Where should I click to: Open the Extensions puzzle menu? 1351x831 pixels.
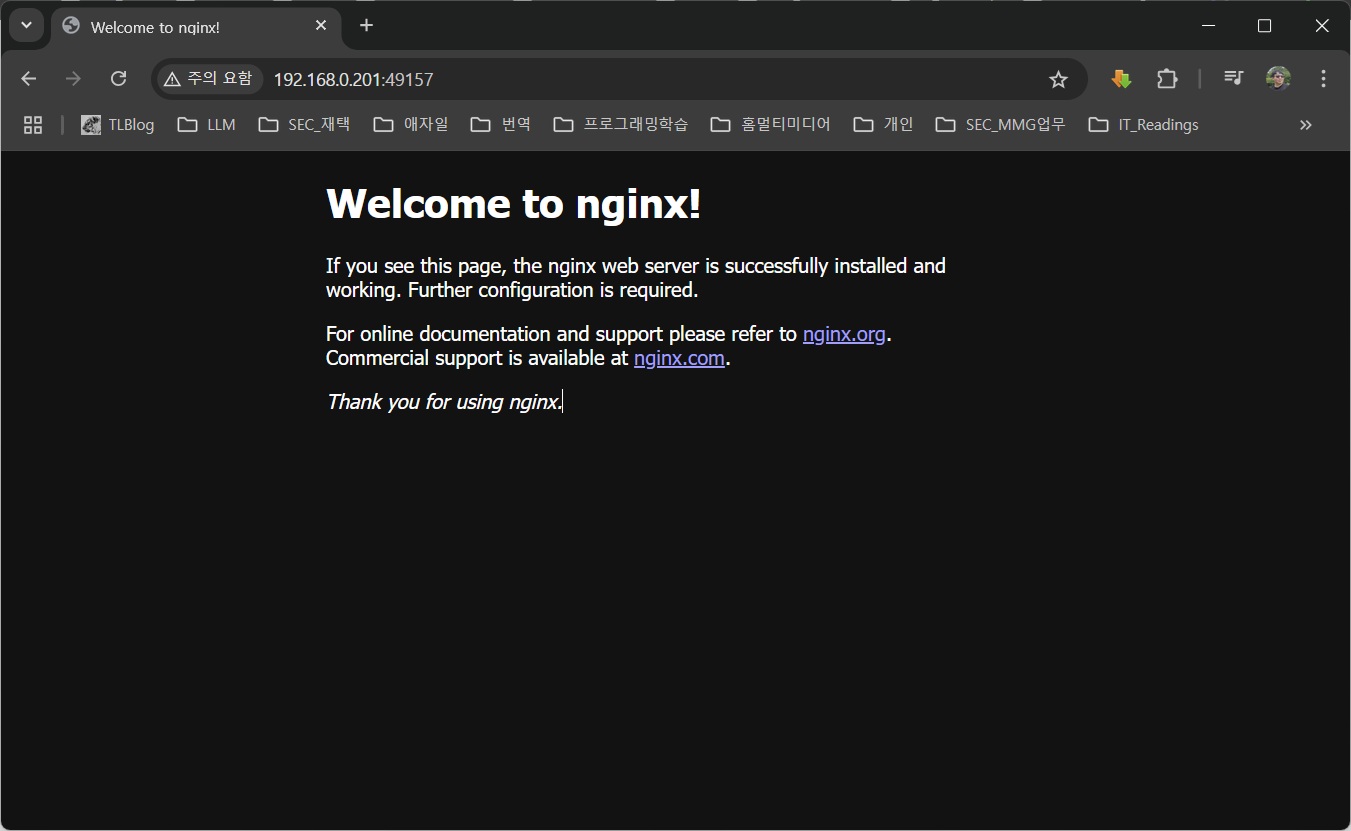point(1166,79)
